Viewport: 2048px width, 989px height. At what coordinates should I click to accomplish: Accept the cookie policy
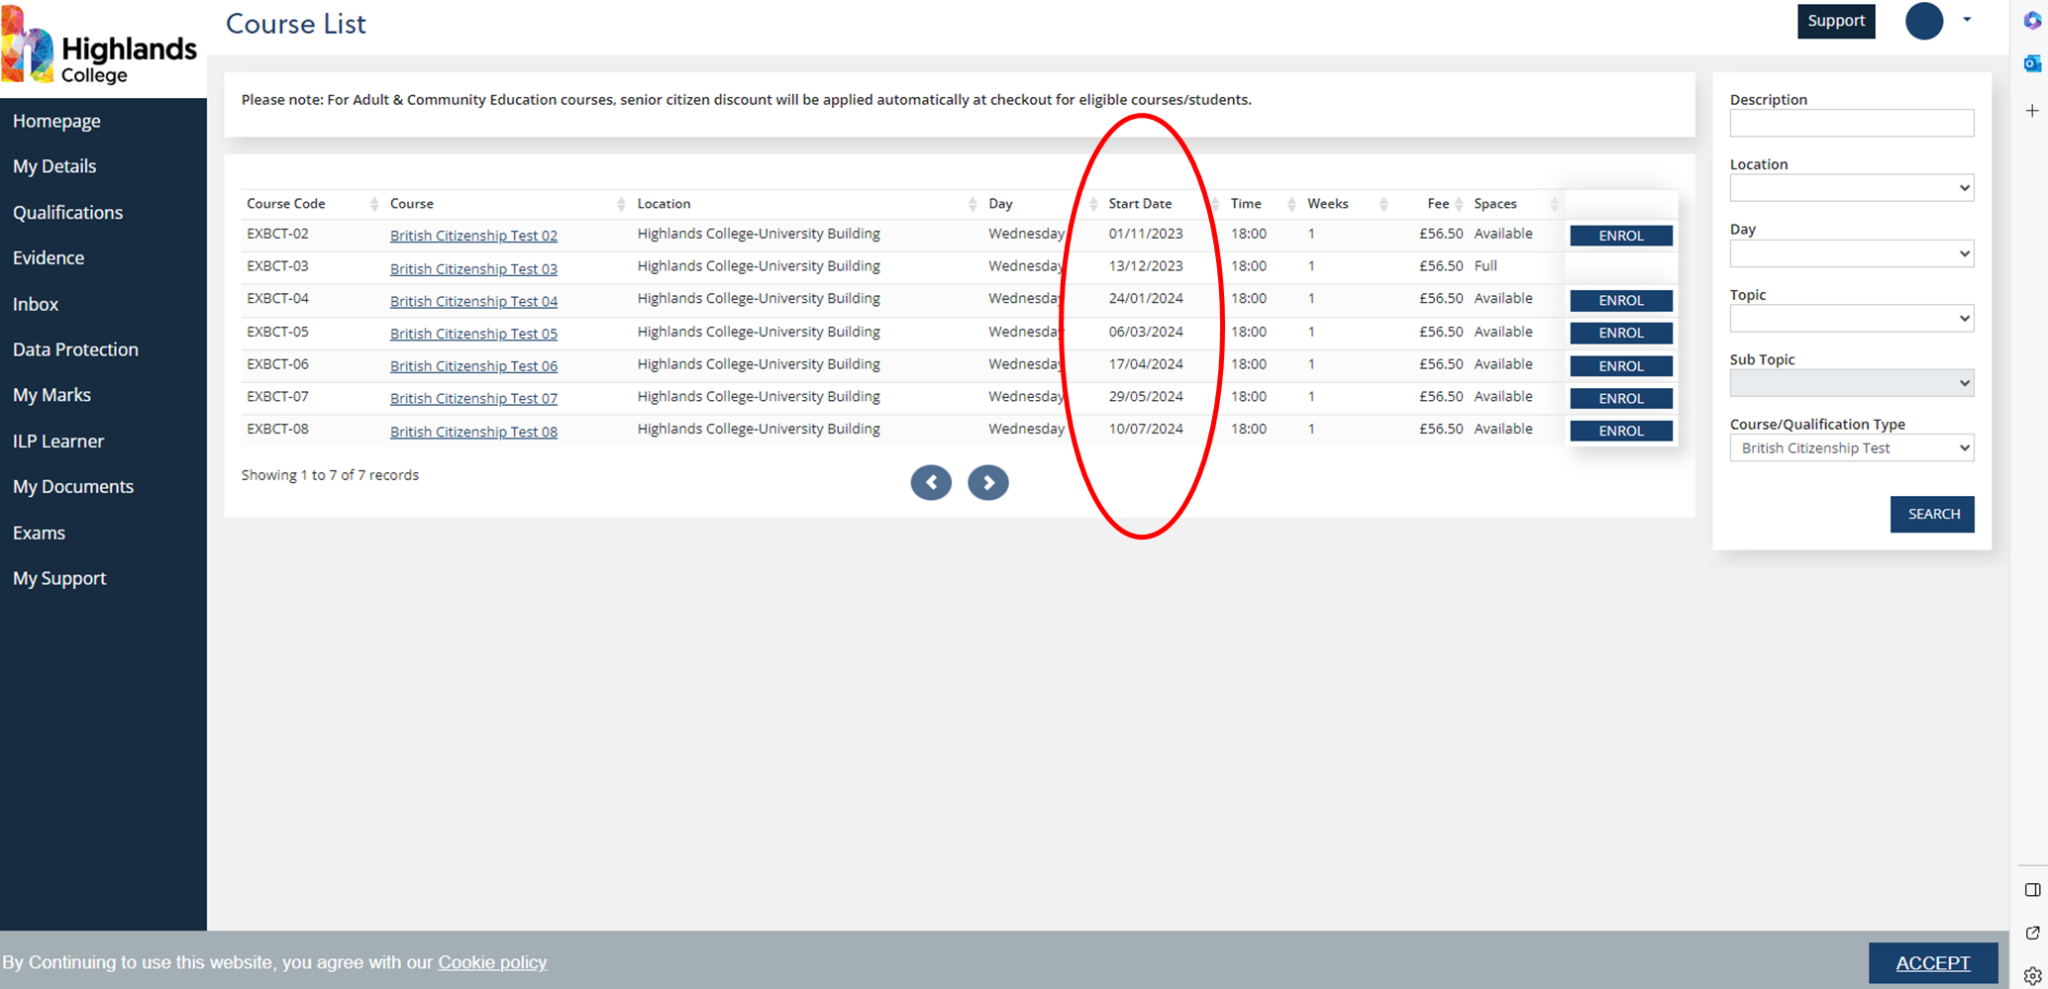tap(1933, 963)
